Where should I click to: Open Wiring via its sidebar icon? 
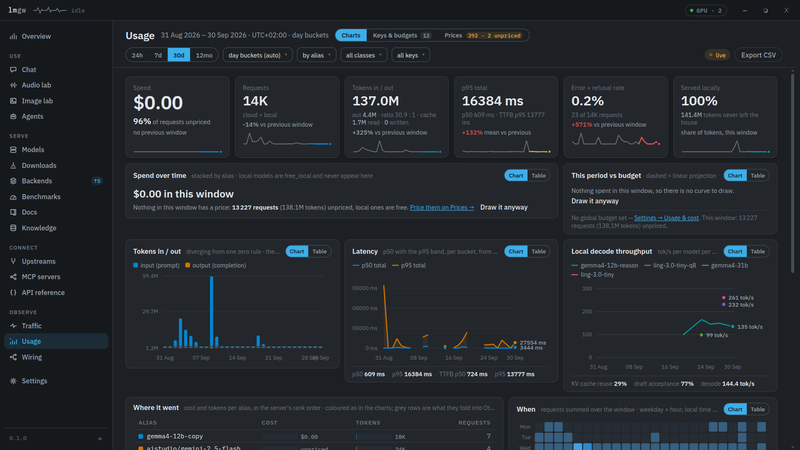pos(13,357)
